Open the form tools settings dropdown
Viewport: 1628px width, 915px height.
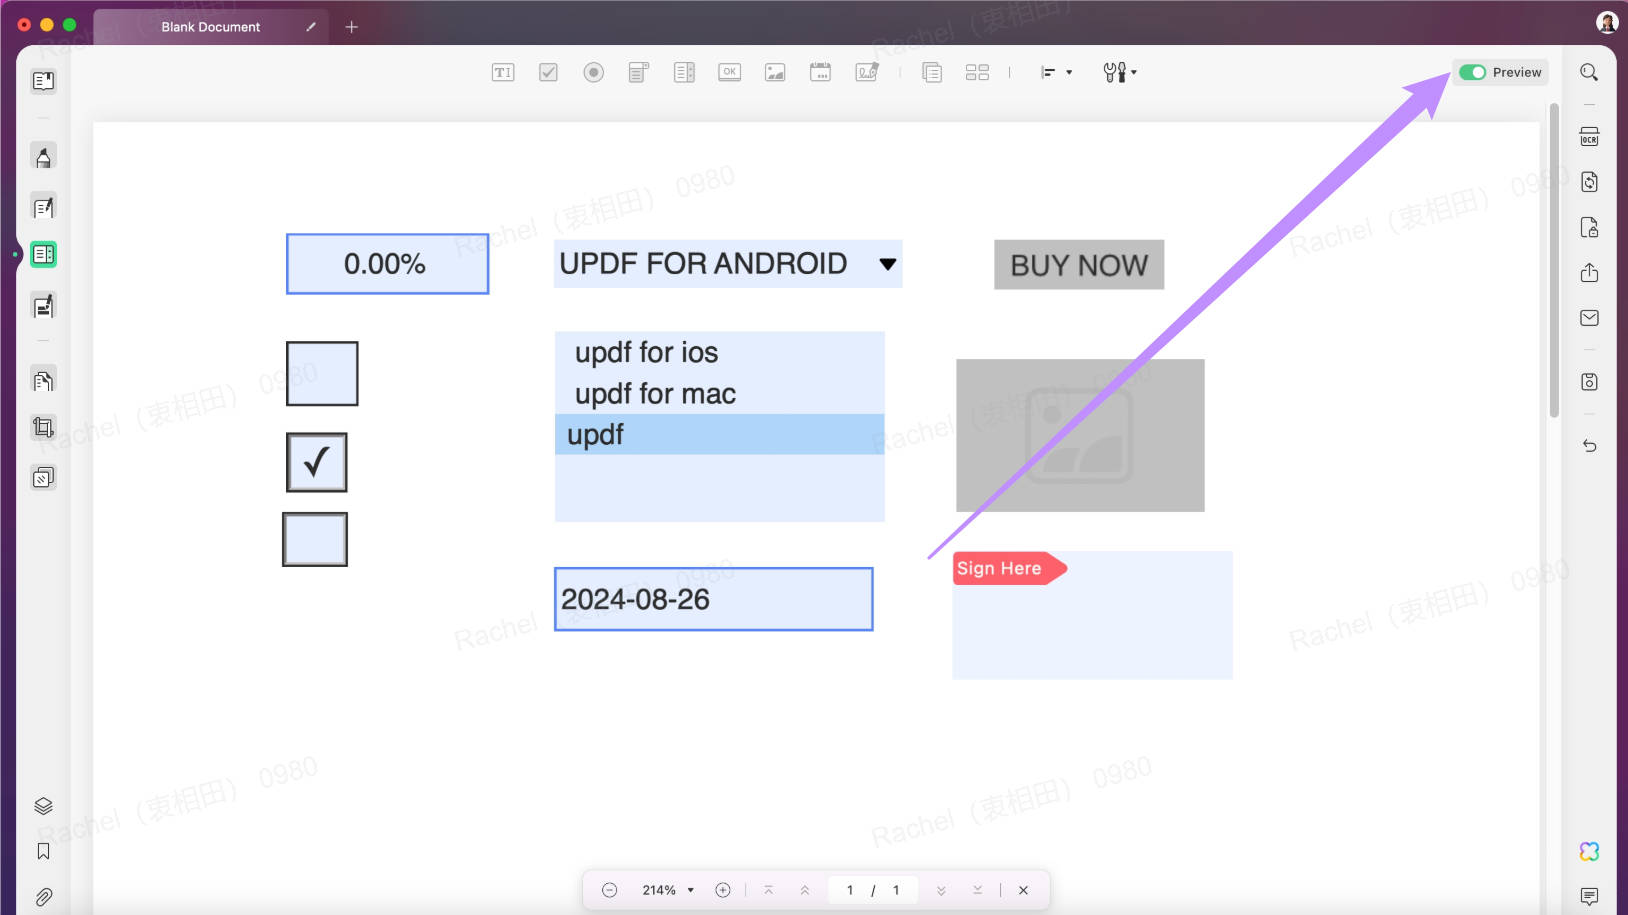tap(1120, 72)
